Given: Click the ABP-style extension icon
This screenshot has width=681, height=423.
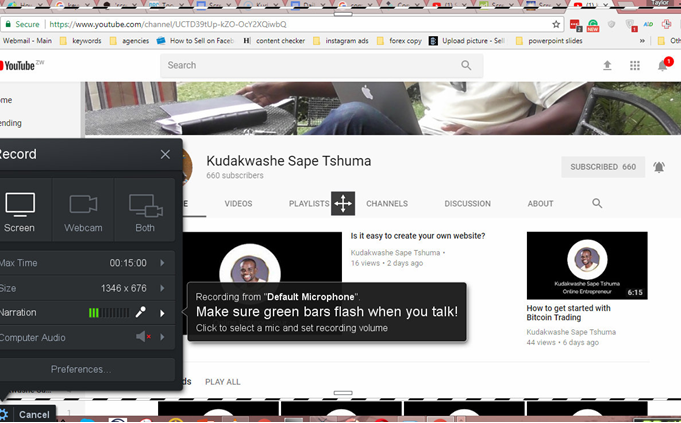Looking at the screenshot, I should (x=648, y=24).
